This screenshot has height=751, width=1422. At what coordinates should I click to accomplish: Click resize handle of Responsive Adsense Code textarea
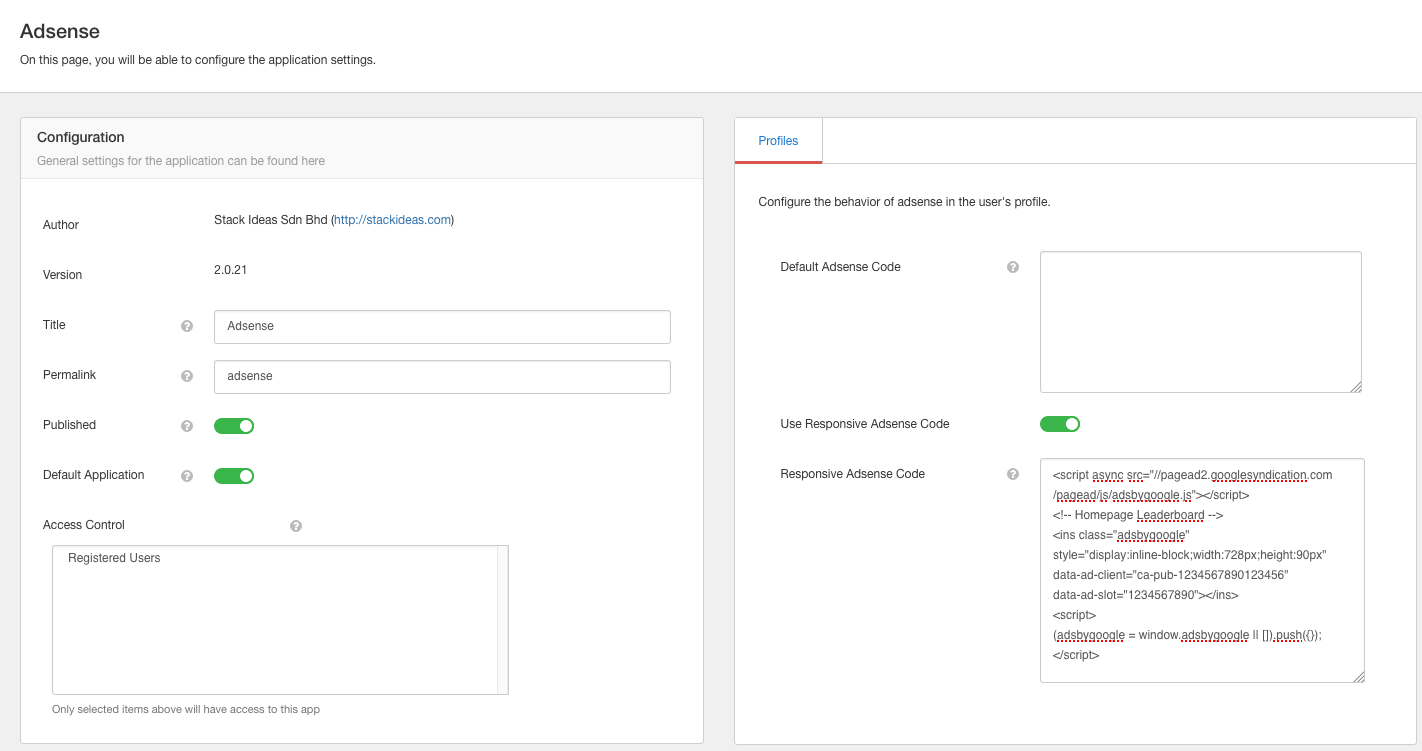pos(1359,677)
